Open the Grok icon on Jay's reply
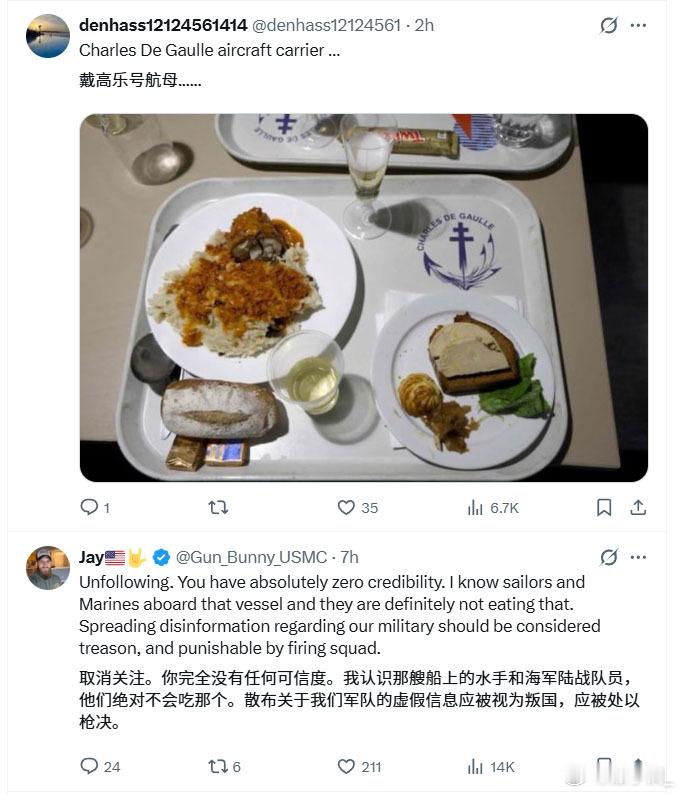Screen dimensions: 681x794 click(x=609, y=557)
